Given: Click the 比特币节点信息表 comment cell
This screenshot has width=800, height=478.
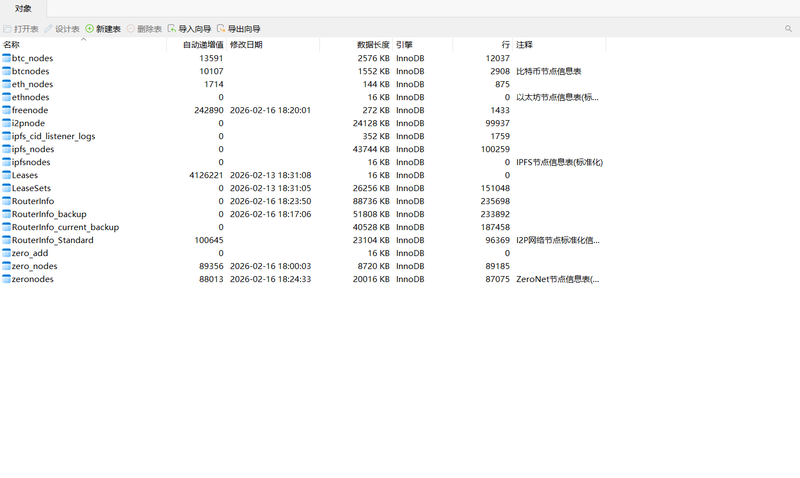Looking at the screenshot, I should (549, 71).
